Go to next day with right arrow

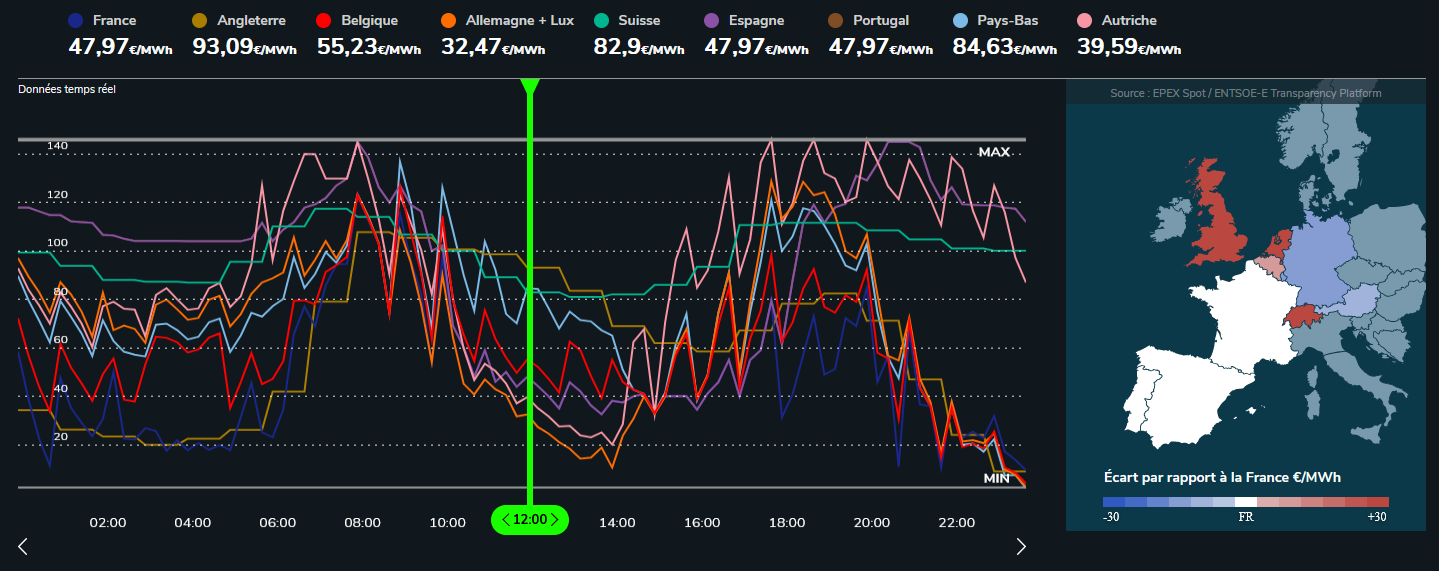tap(1021, 546)
